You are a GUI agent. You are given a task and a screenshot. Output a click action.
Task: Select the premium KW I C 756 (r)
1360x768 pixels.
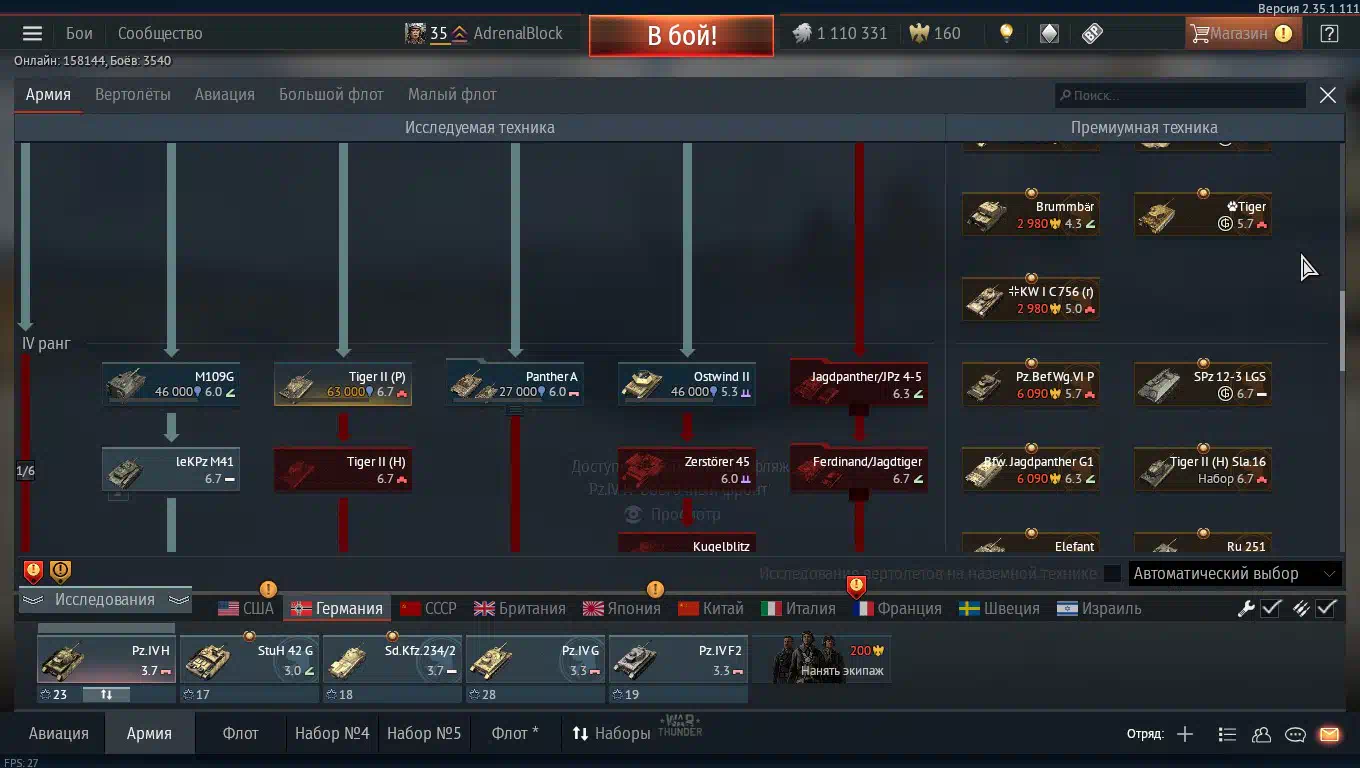pos(1031,299)
